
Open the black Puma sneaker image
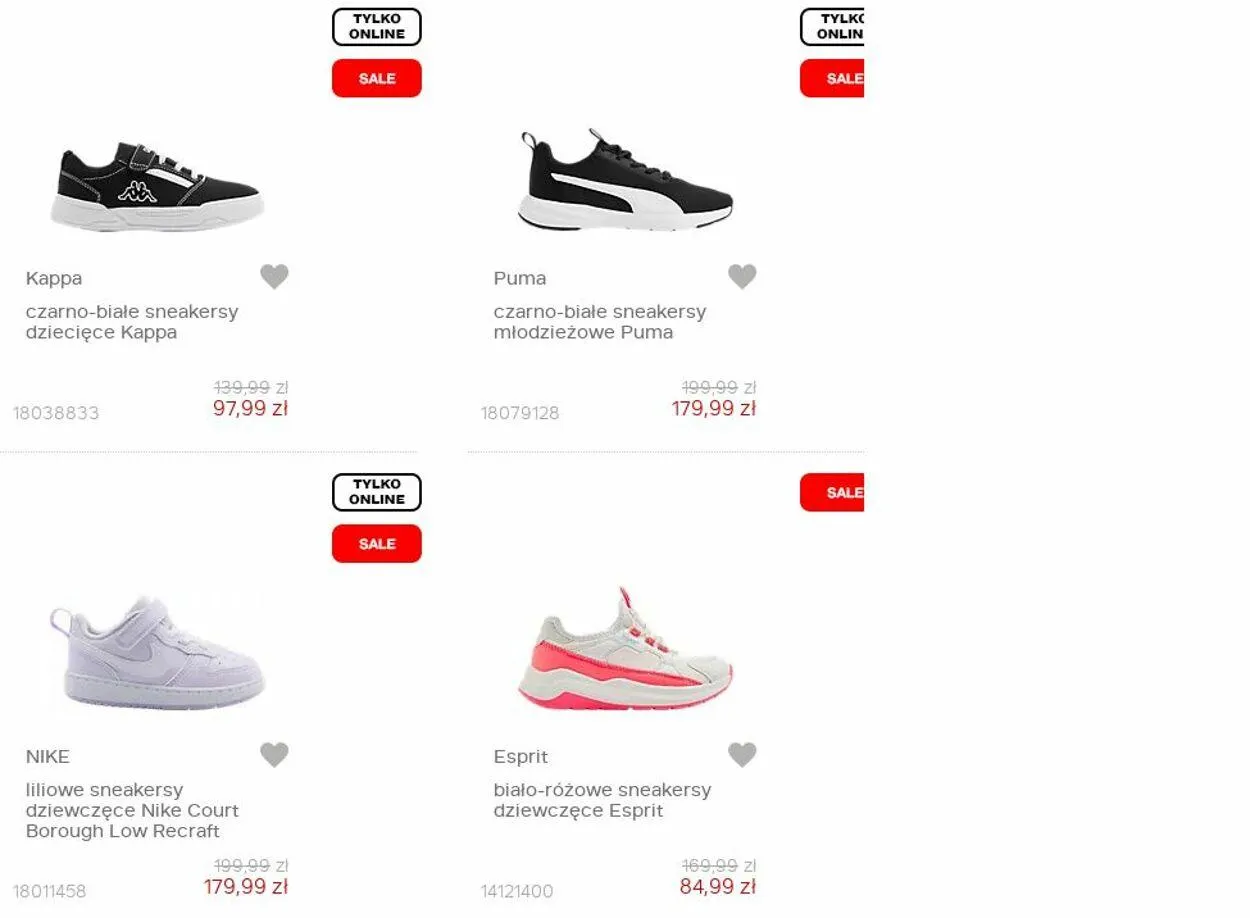tap(625, 180)
